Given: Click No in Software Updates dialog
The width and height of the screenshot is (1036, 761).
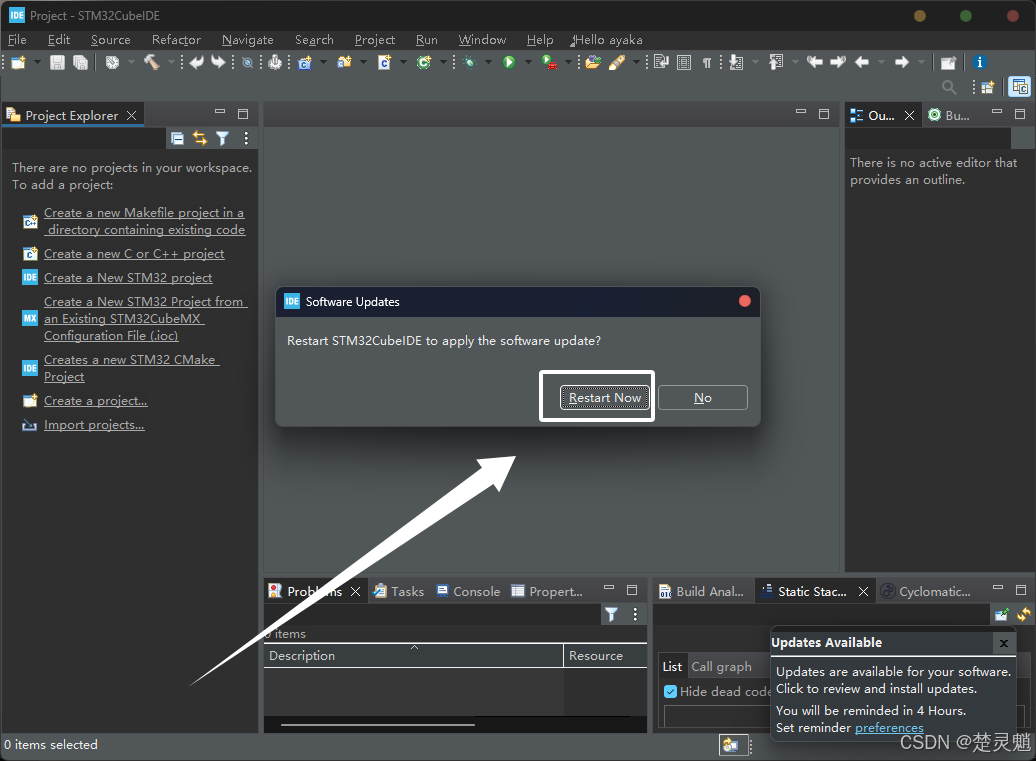Looking at the screenshot, I should (x=703, y=398).
